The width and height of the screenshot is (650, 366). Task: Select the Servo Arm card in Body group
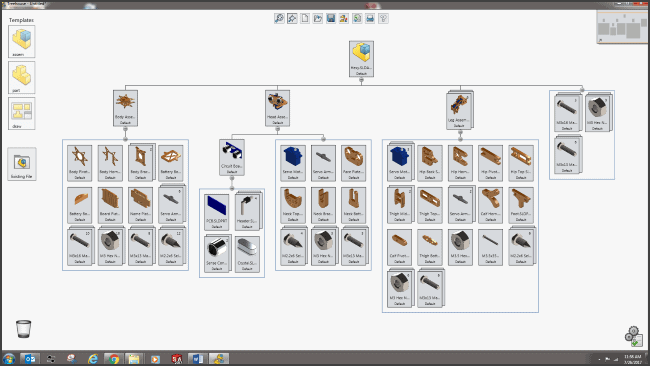[172, 204]
